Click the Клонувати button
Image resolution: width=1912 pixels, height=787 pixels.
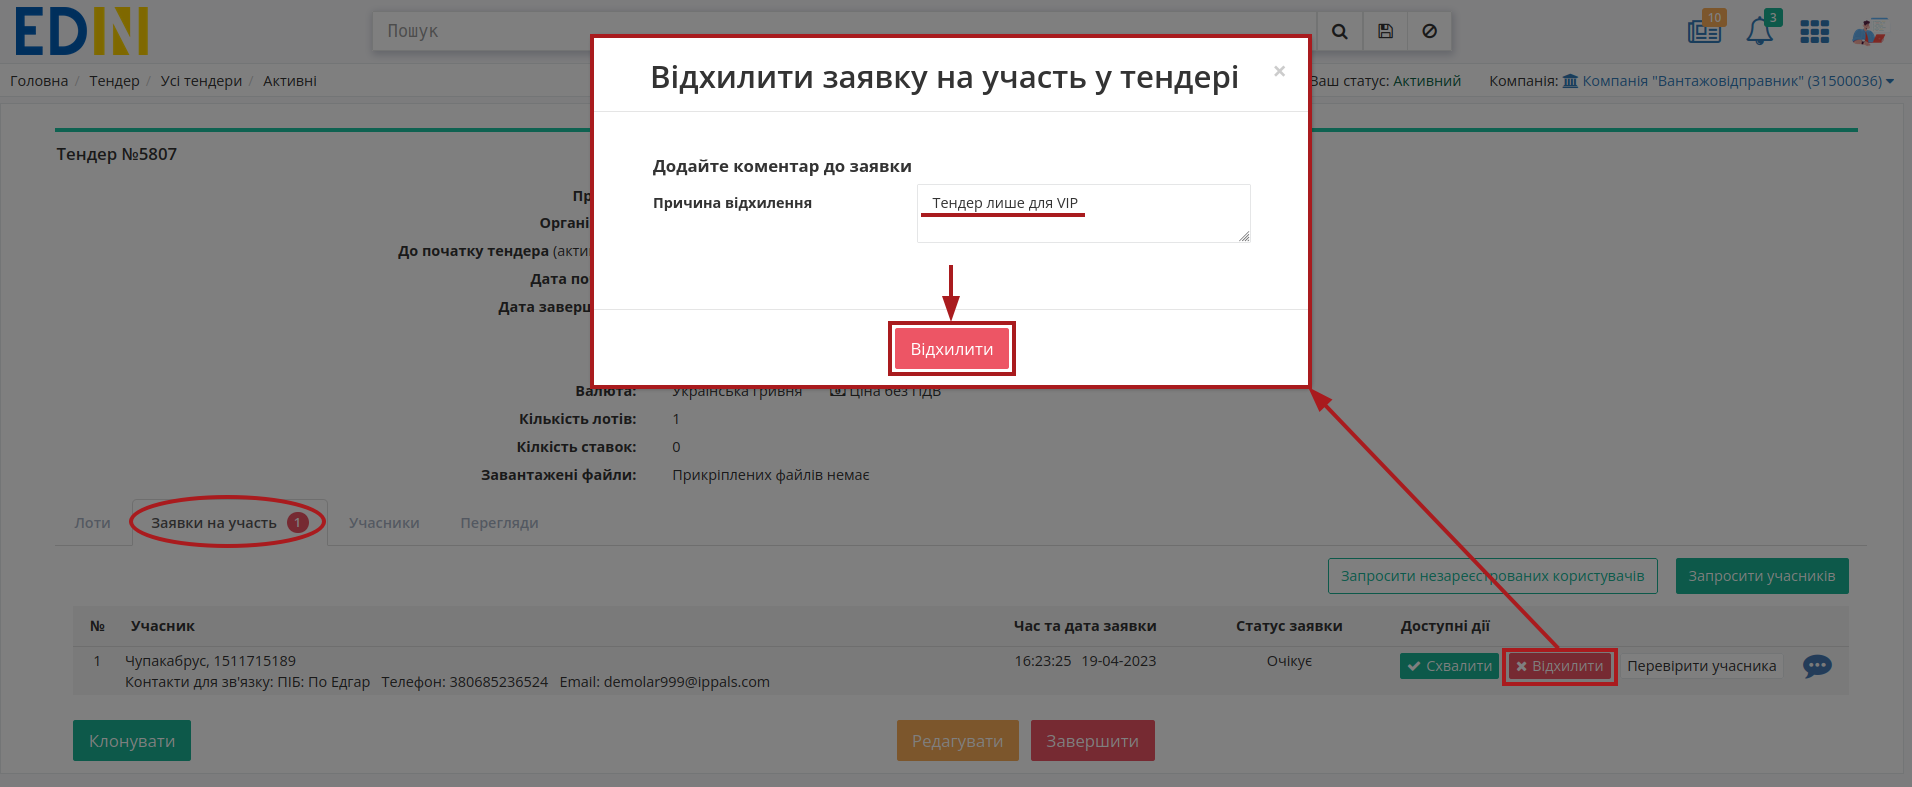point(132,741)
